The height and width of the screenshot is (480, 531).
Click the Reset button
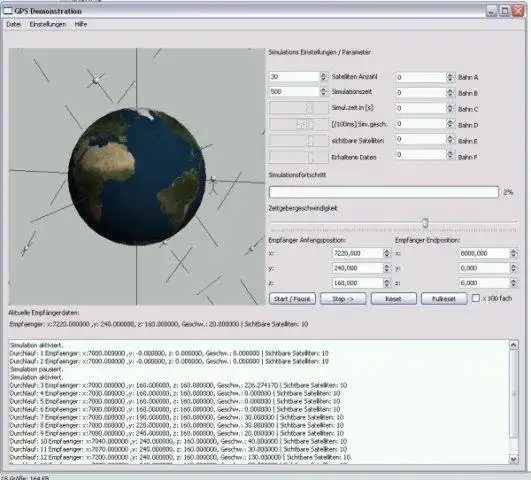394,299
